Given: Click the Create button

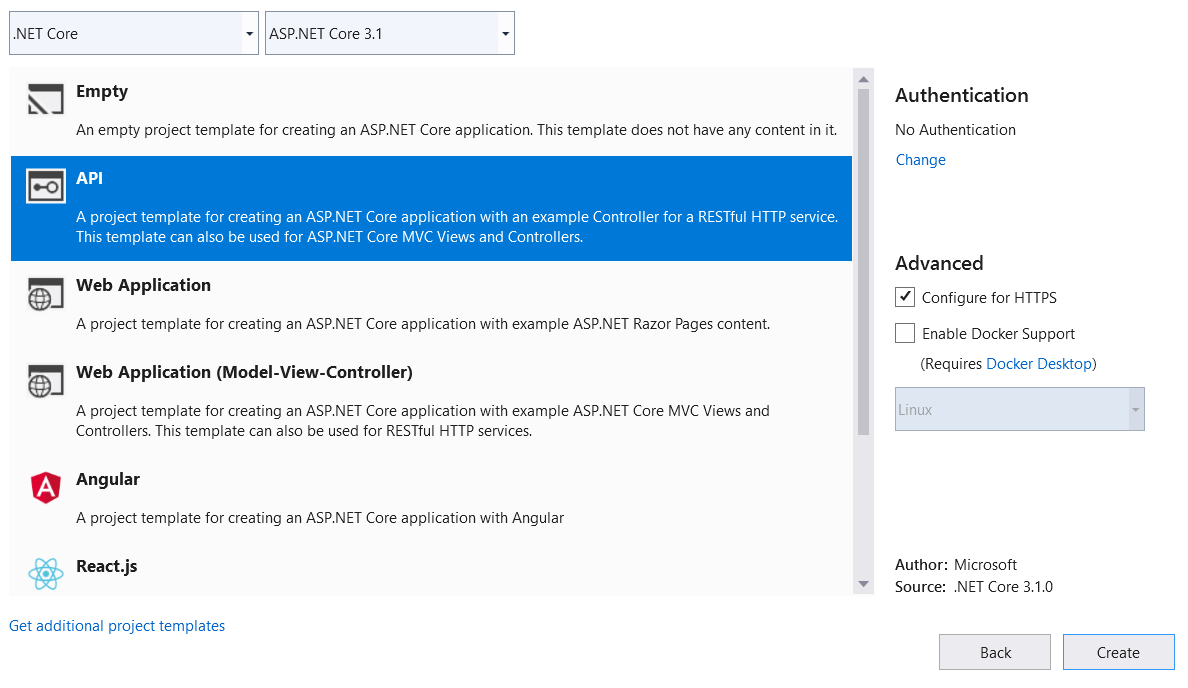Looking at the screenshot, I should pos(1118,651).
